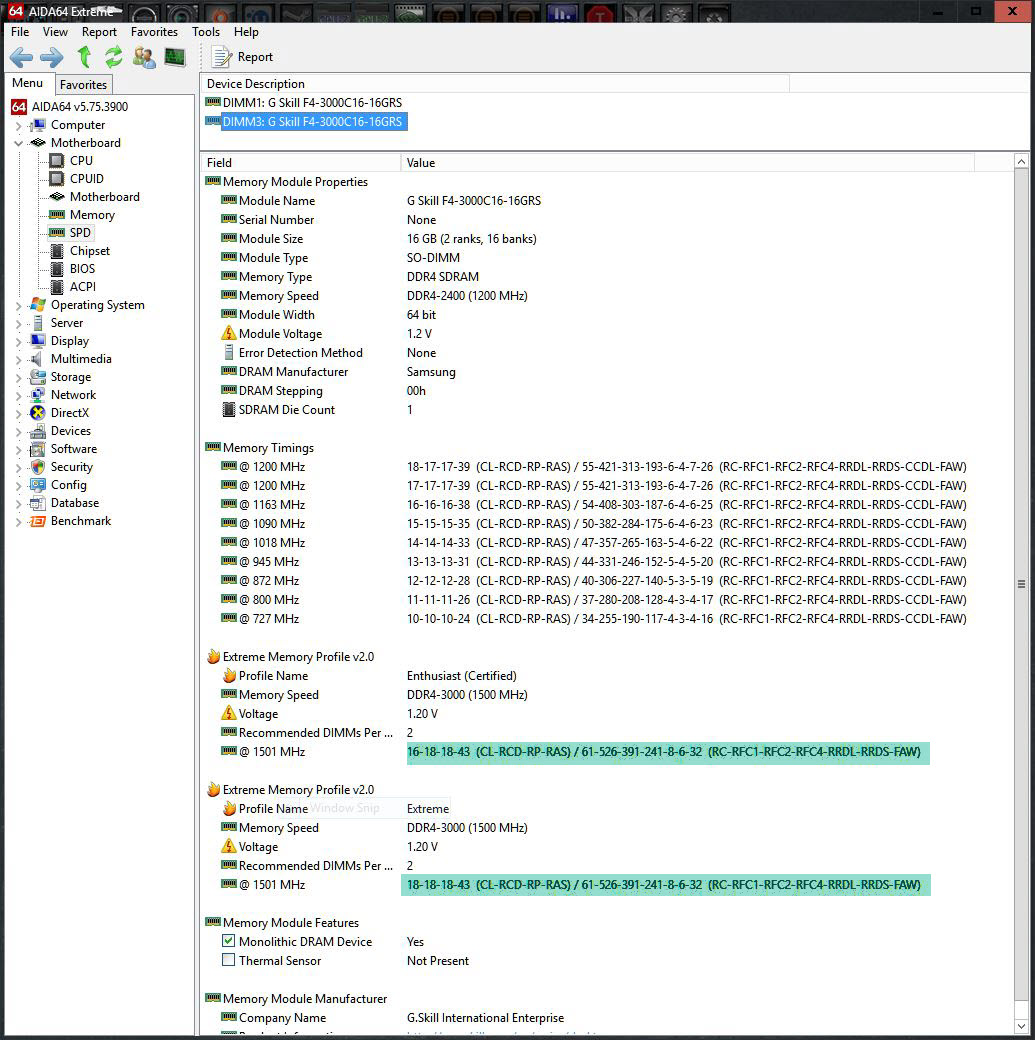Toggle the Monolithic DRAM Device checkbox
Image resolution: width=1035 pixels, height=1040 pixels.
pos(228,941)
